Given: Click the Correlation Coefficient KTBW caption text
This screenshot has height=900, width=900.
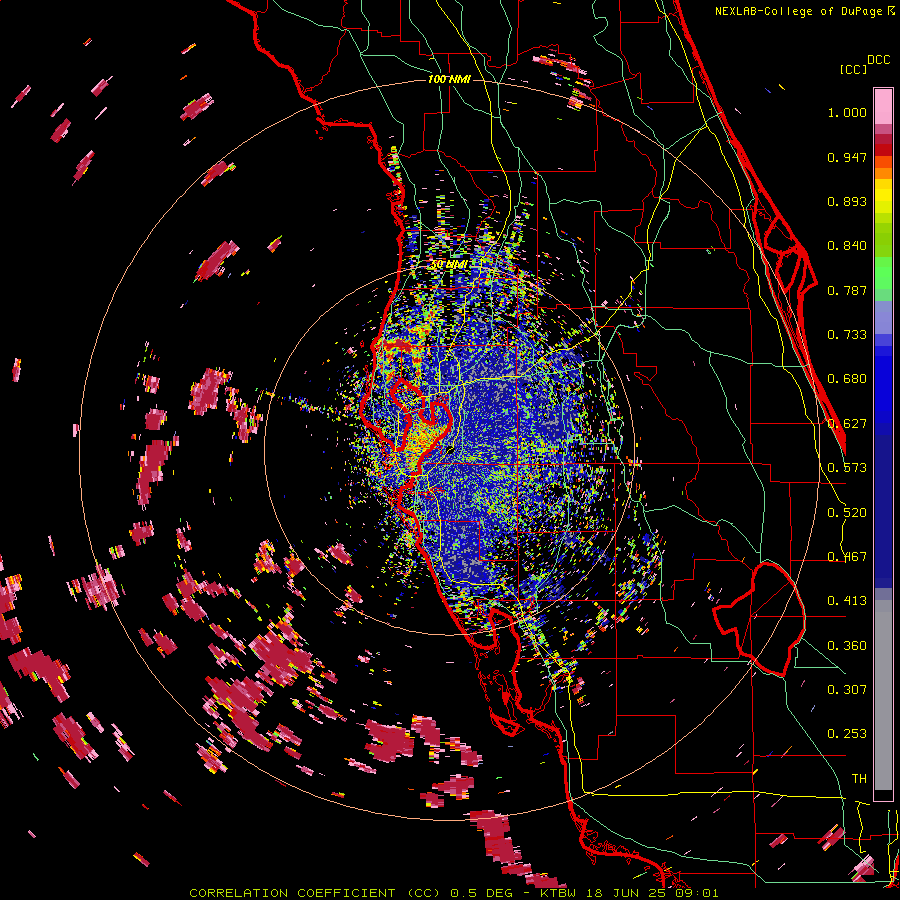Looking at the screenshot, I should [x=453, y=893].
